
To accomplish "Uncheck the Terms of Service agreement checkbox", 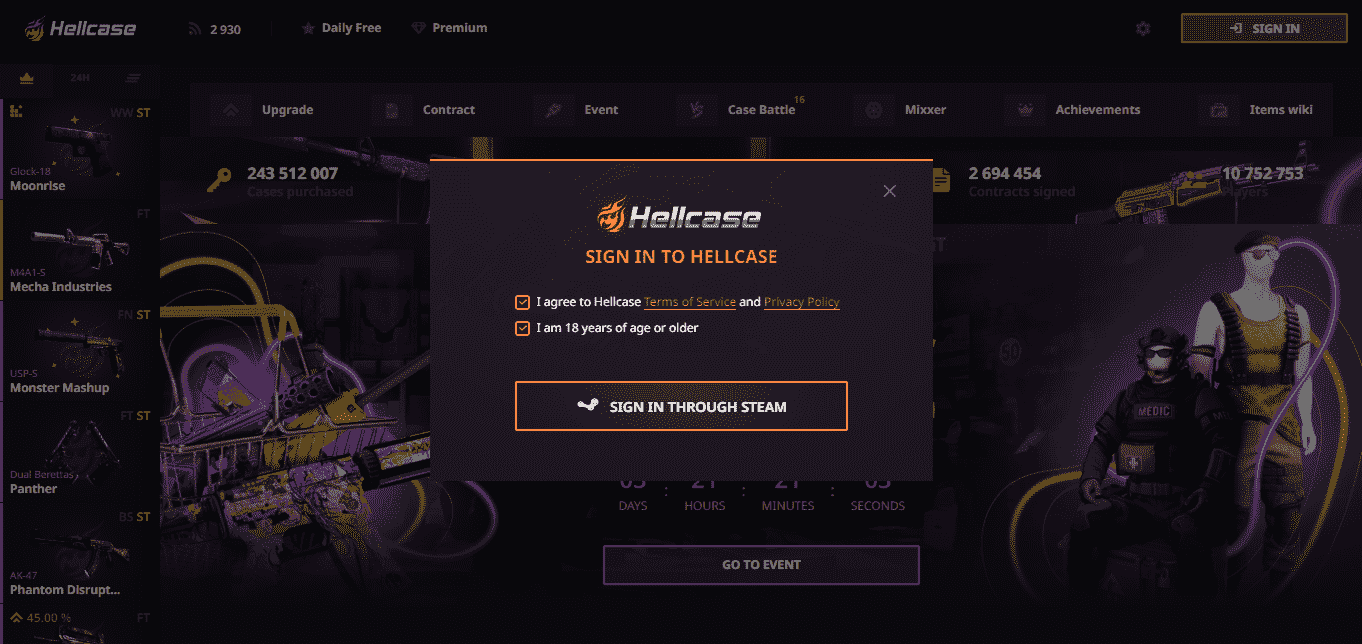I will pyautogui.click(x=522, y=302).
